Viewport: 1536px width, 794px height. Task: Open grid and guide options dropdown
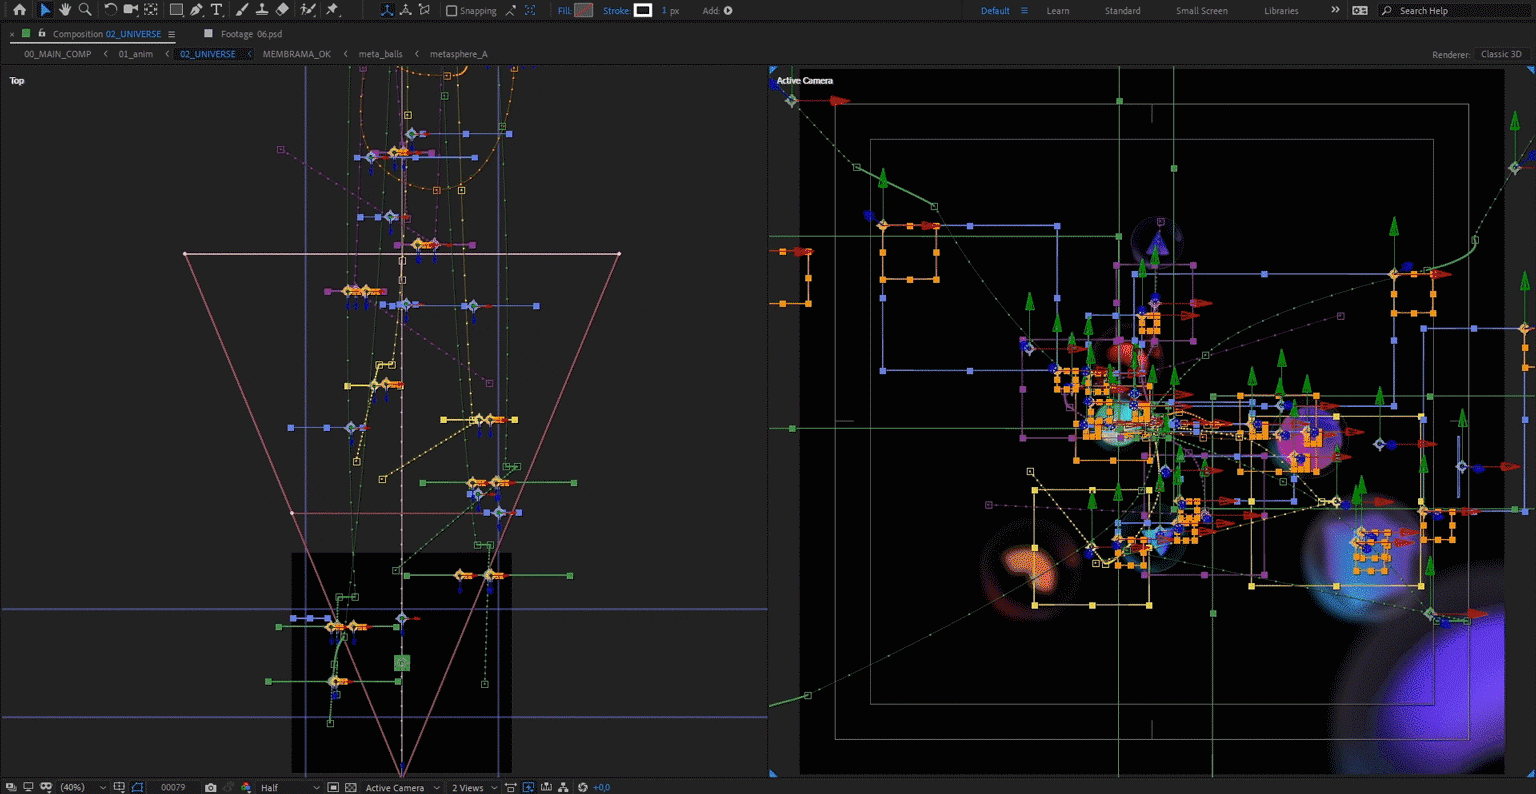coord(120,787)
